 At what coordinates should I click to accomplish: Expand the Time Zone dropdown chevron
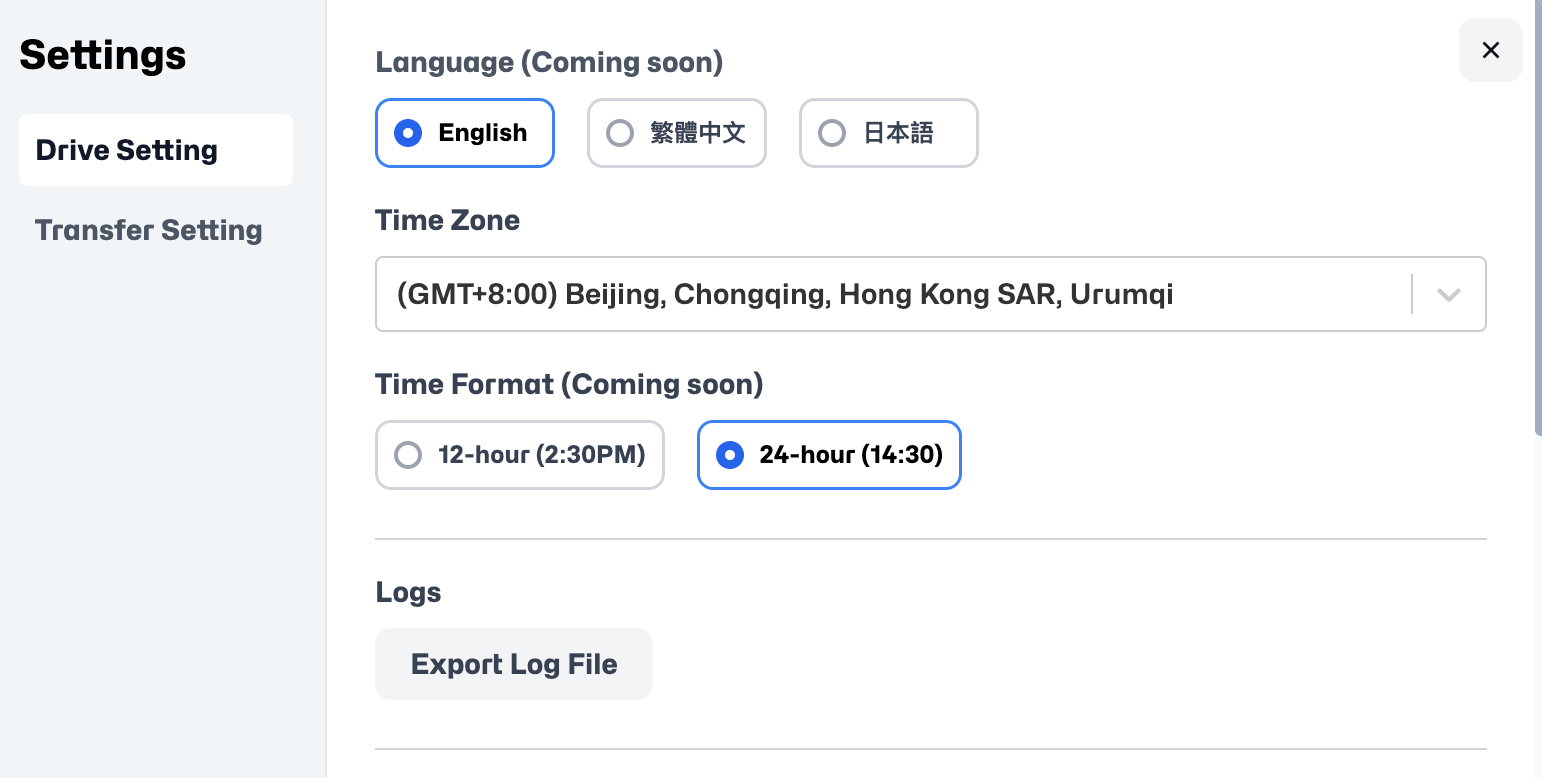pyautogui.click(x=1449, y=295)
